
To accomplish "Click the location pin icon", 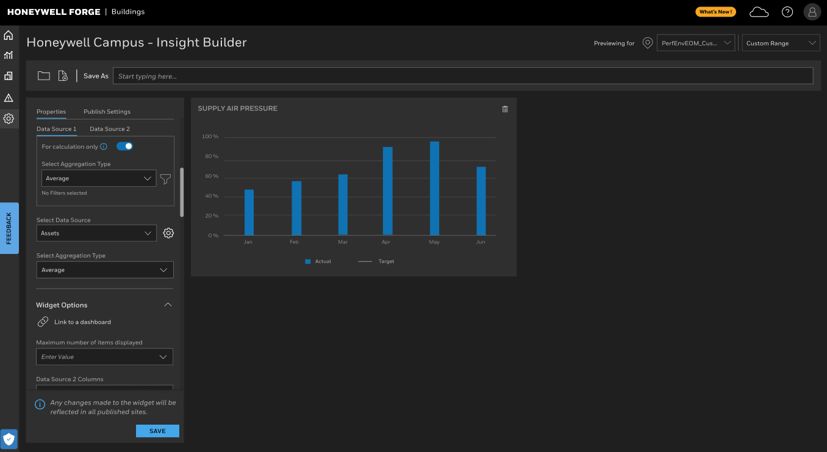I will point(648,43).
